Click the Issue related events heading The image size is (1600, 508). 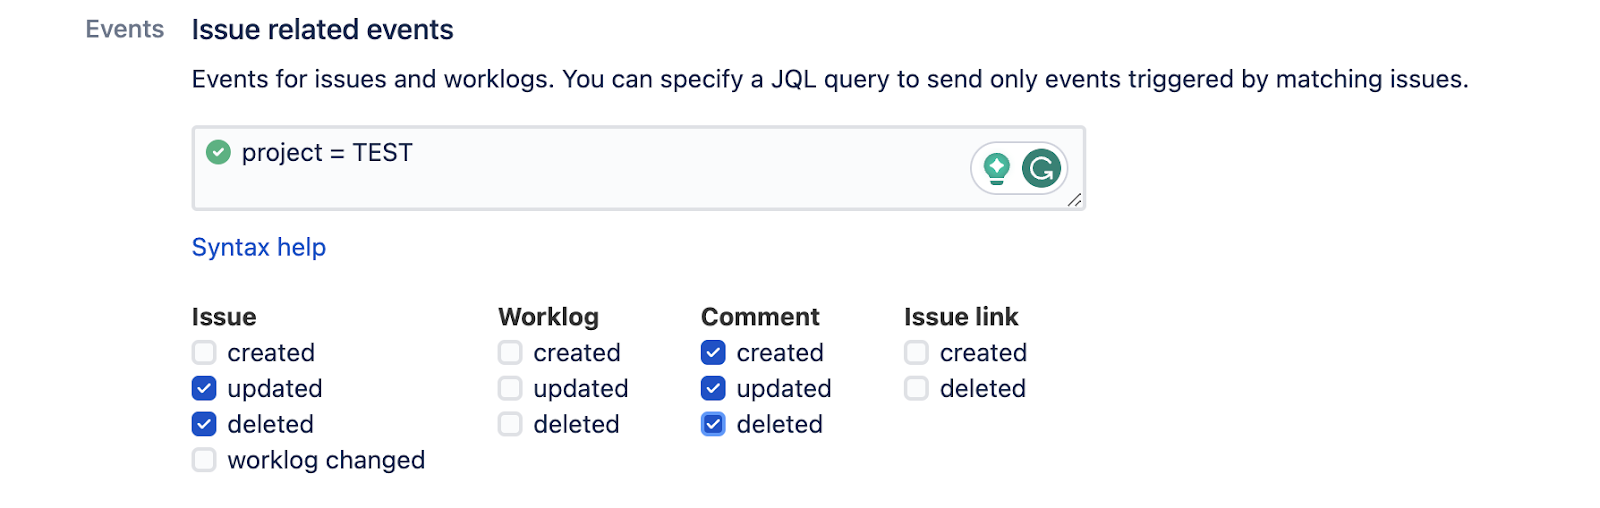(322, 30)
